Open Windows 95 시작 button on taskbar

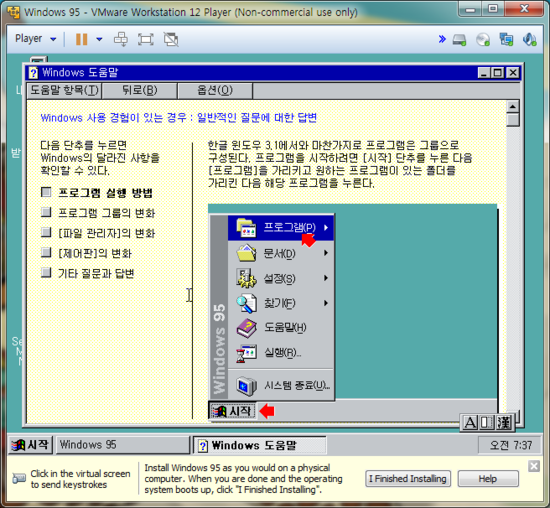[x=31, y=445]
